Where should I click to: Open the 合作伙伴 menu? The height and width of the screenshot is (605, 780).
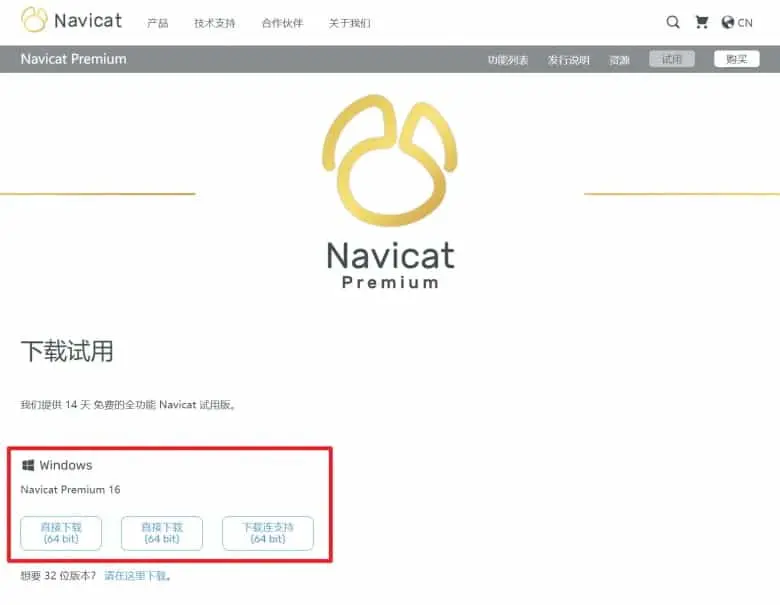(282, 23)
